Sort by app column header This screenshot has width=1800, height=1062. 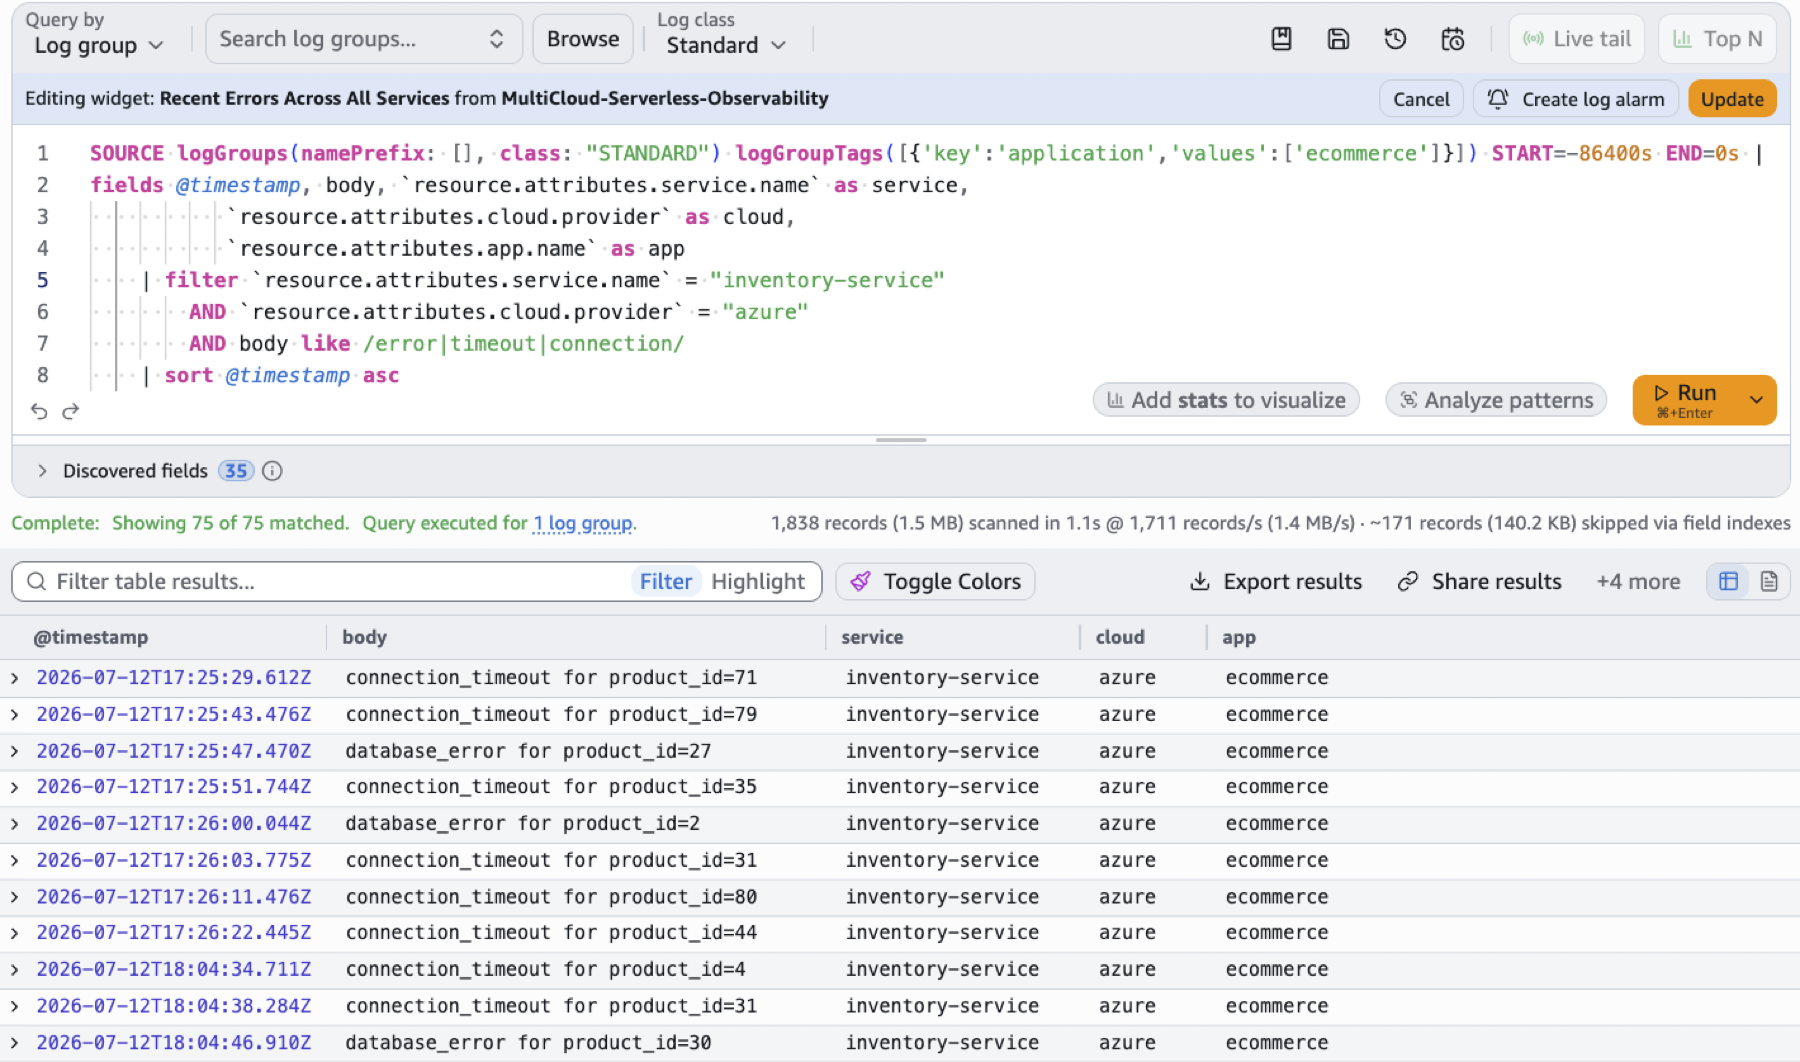coord(1238,637)
